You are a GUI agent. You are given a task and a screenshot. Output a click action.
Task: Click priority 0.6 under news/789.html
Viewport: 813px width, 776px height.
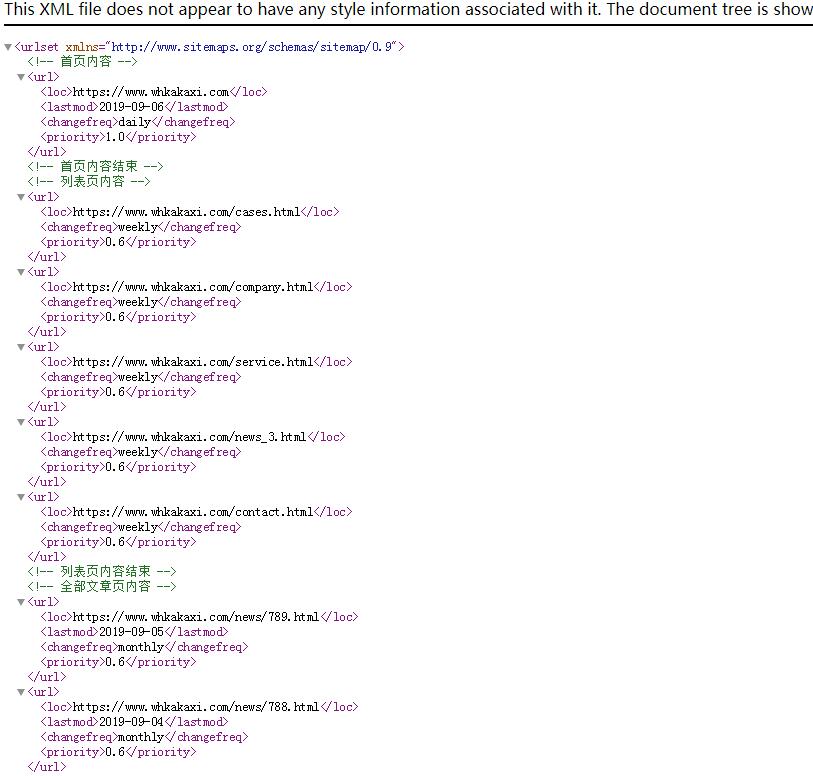115,662
